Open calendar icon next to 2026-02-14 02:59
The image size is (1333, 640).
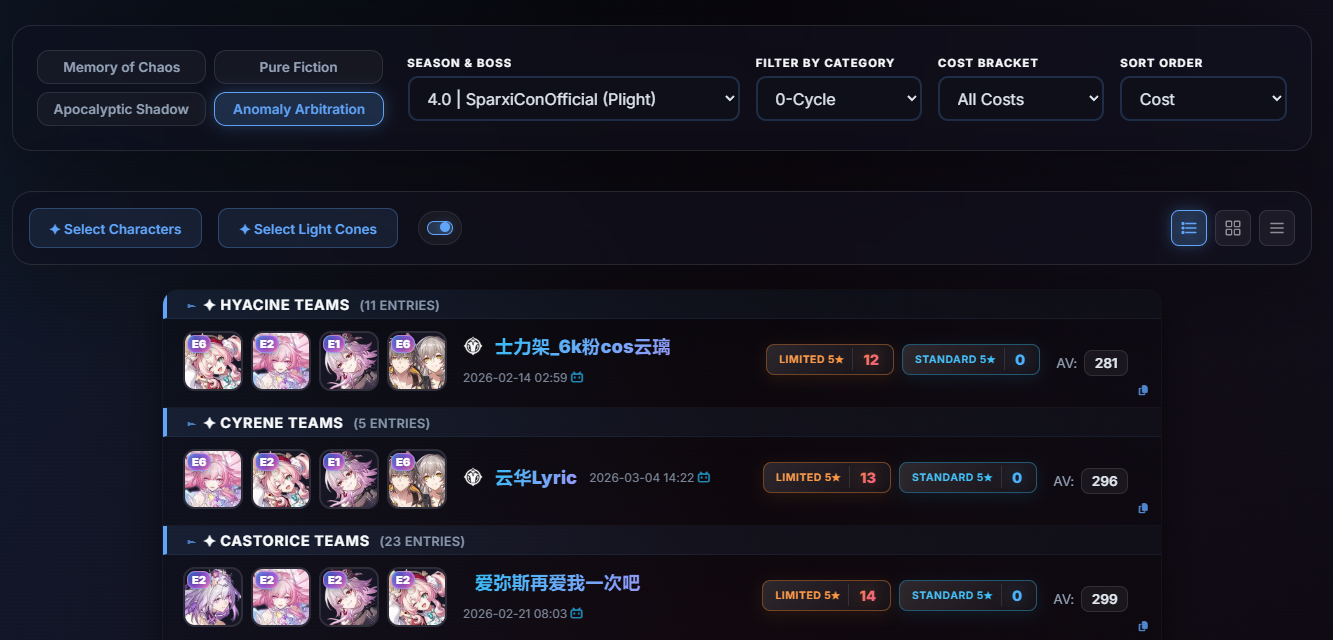[577, 378]
